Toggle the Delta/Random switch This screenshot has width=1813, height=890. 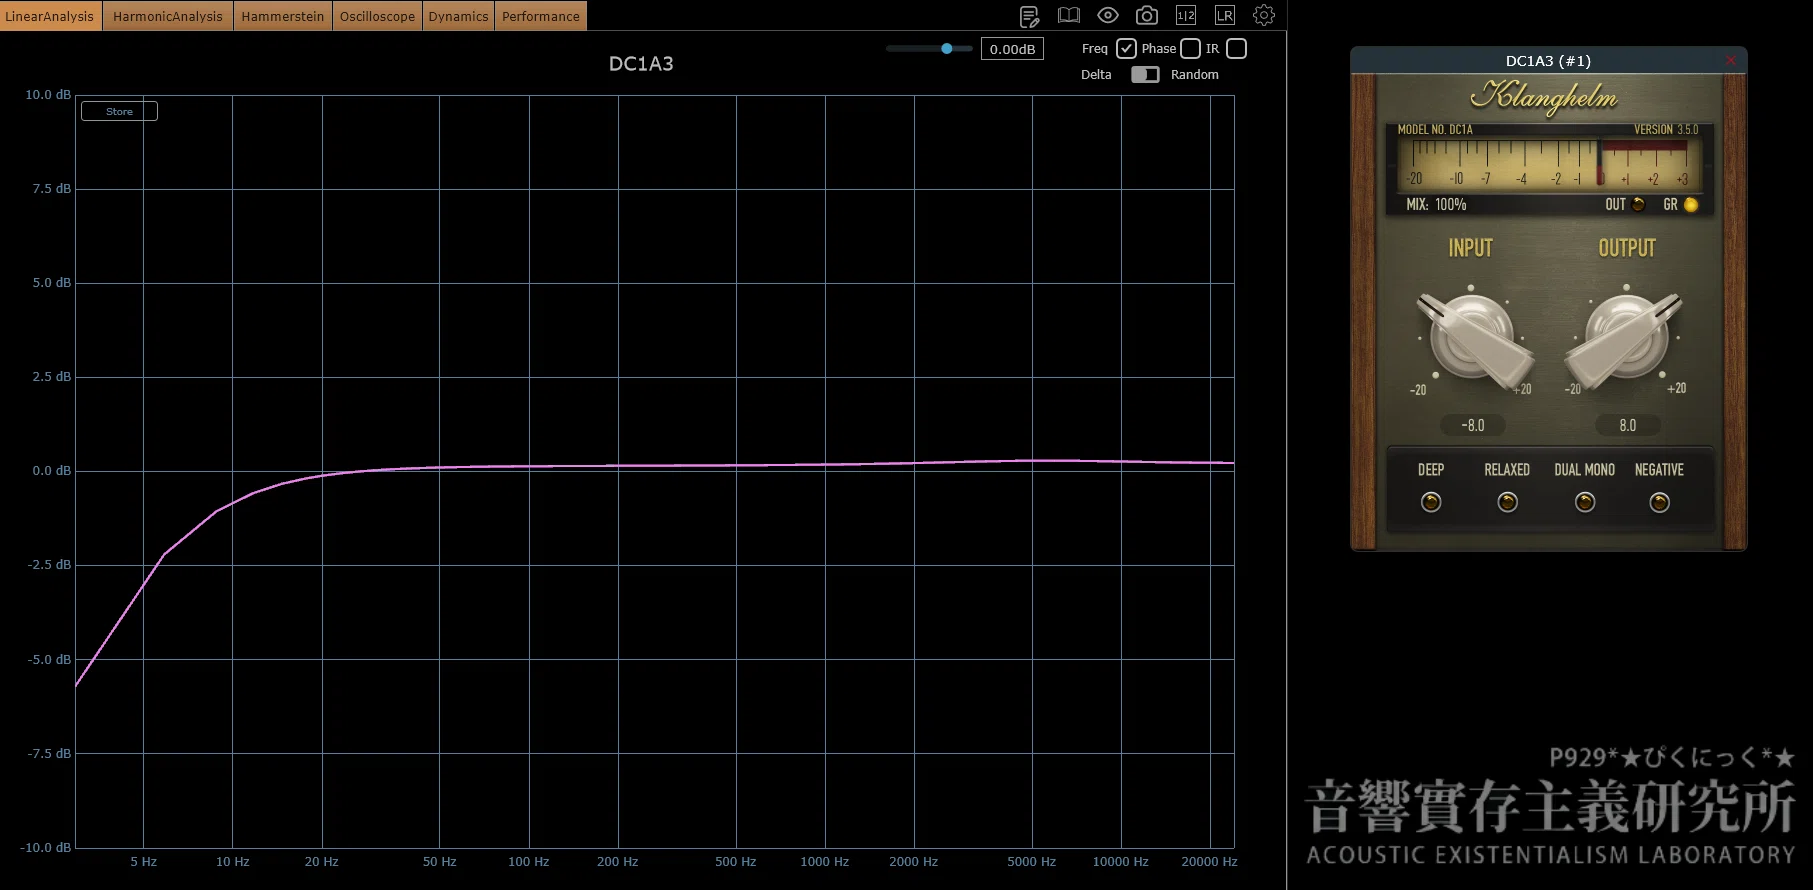[x=1145, y=75]
